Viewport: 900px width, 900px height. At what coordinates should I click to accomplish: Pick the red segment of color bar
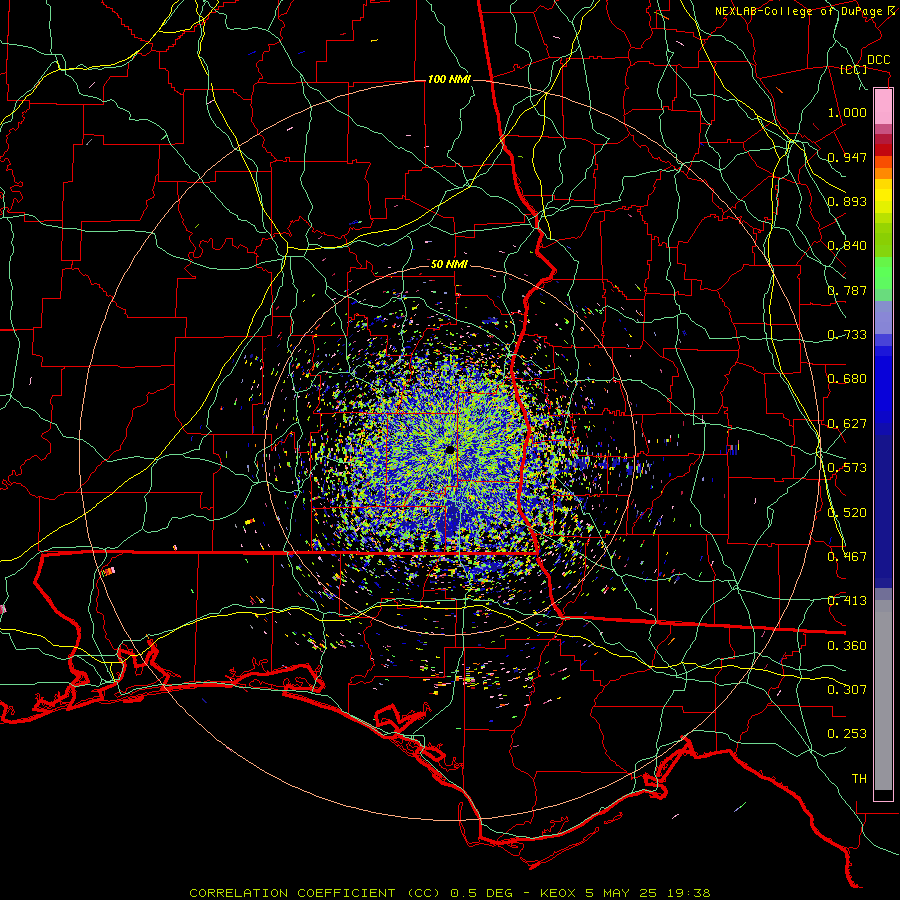pyautogui.click(x=883, y=149)
